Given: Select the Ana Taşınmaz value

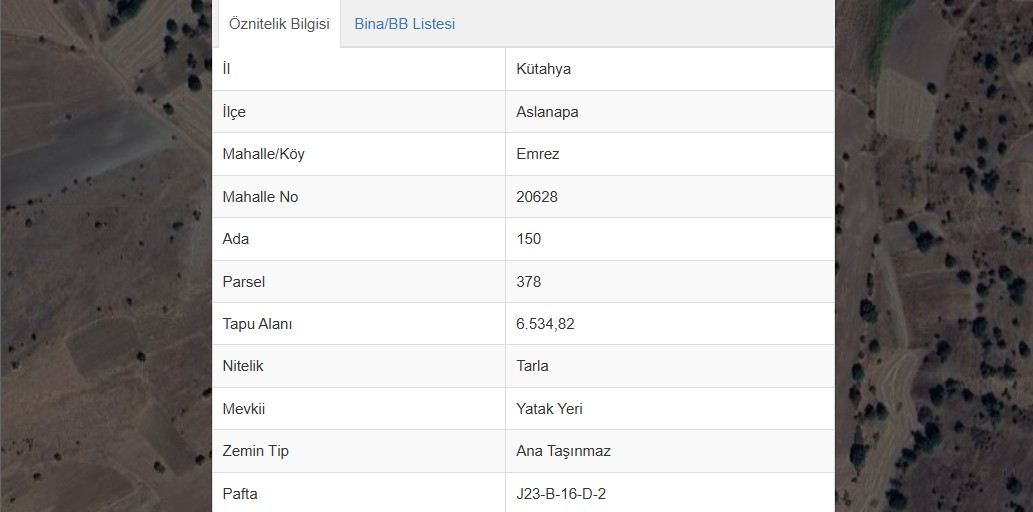Looking at the screenshot, I should pos(563,451).
